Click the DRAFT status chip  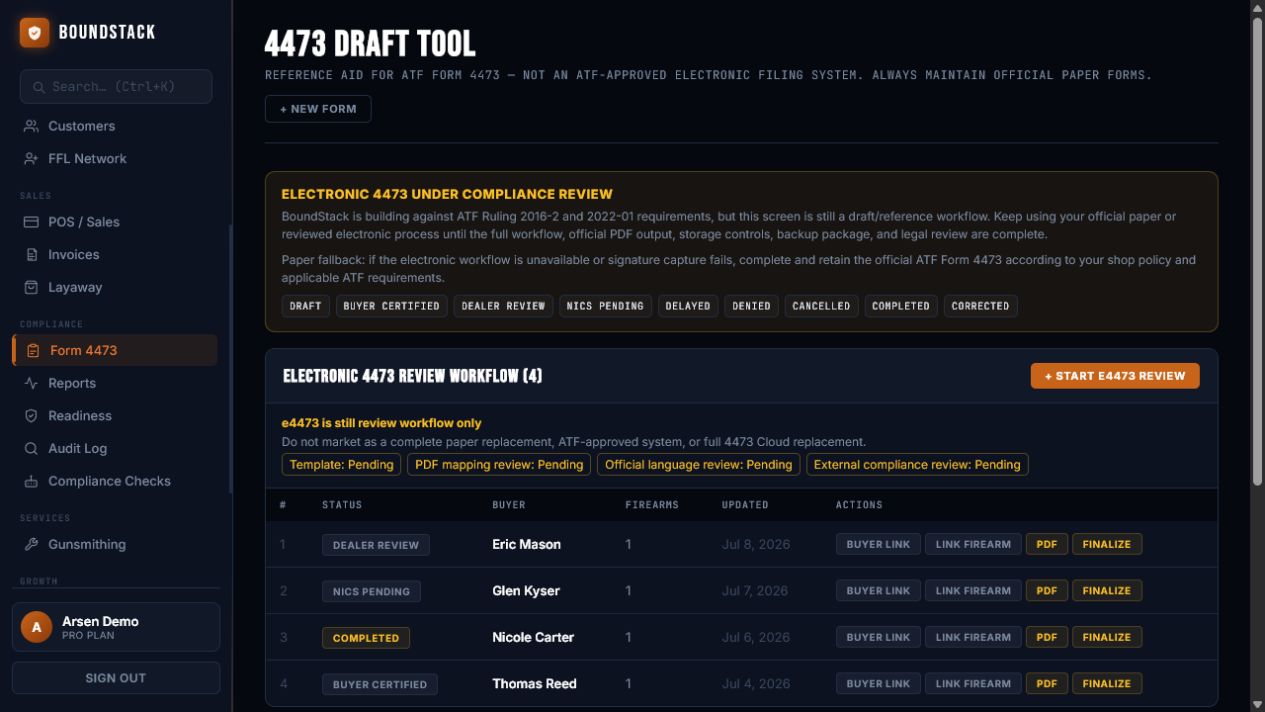point(306,306)
